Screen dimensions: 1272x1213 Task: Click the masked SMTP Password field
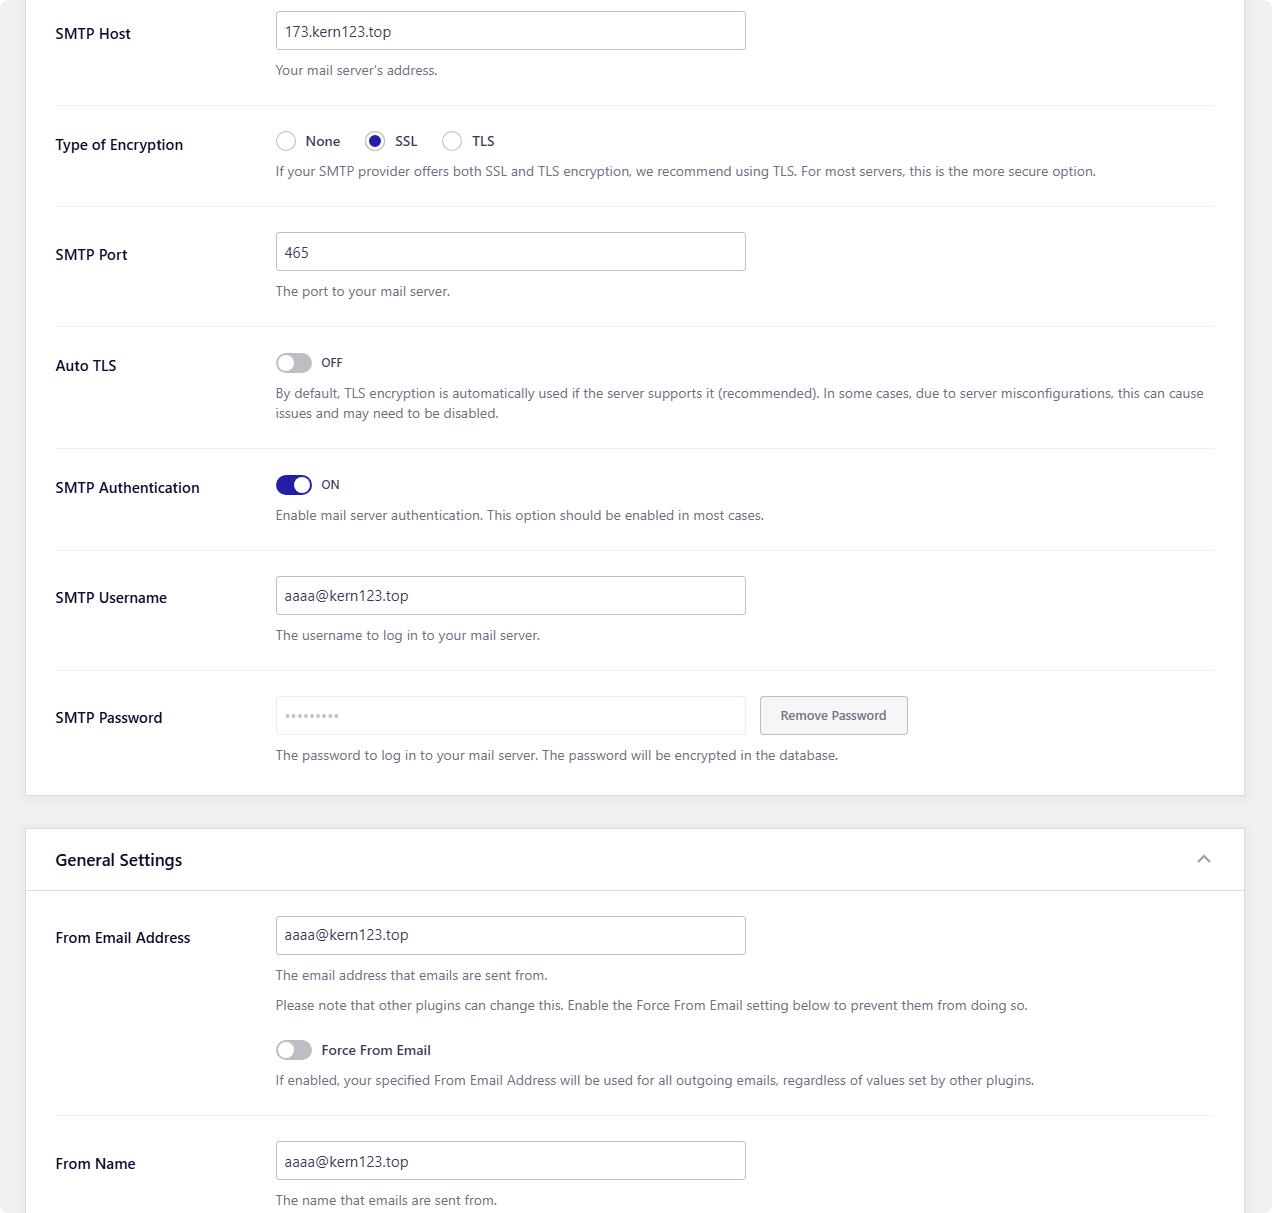pyautogui.click(x=510, y=716)
